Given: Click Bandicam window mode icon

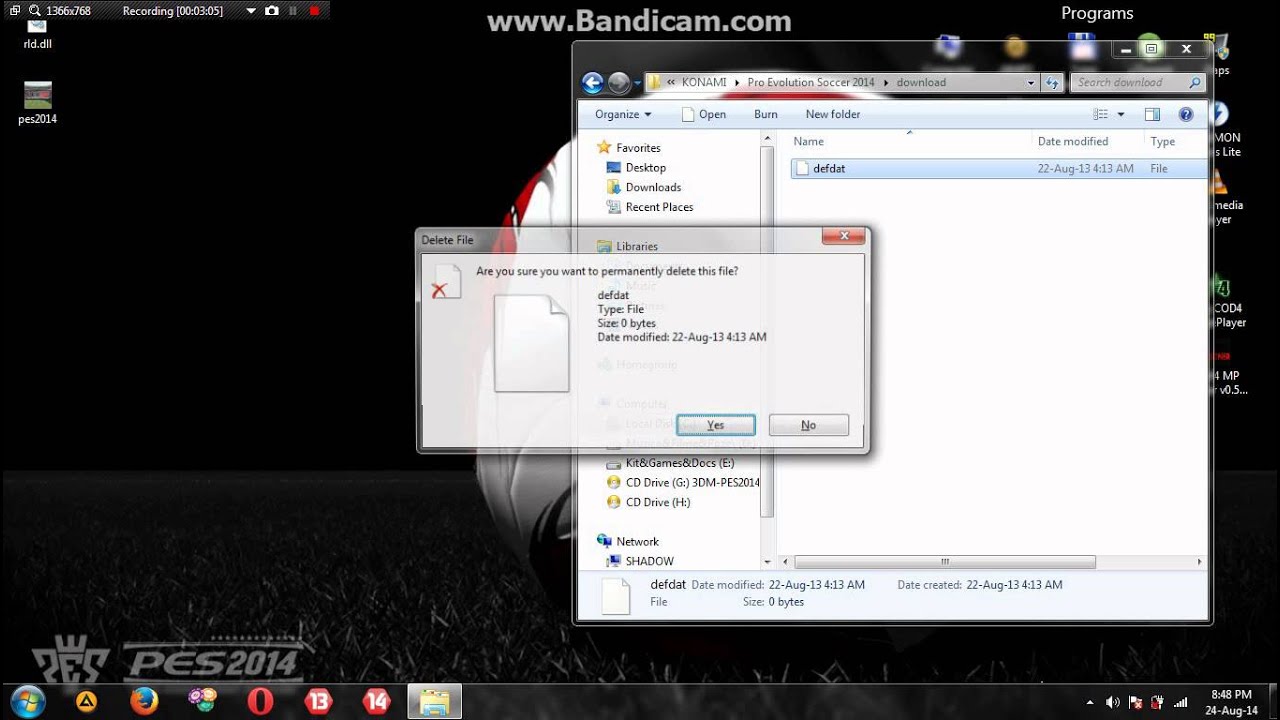Looking at the screenshot, I should (14, 11).
